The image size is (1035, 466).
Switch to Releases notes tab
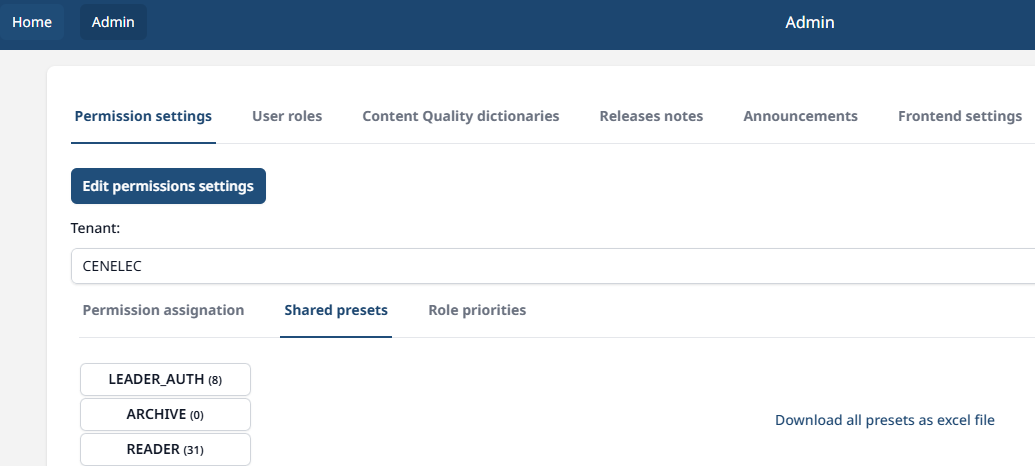click(x=651, y=116)
